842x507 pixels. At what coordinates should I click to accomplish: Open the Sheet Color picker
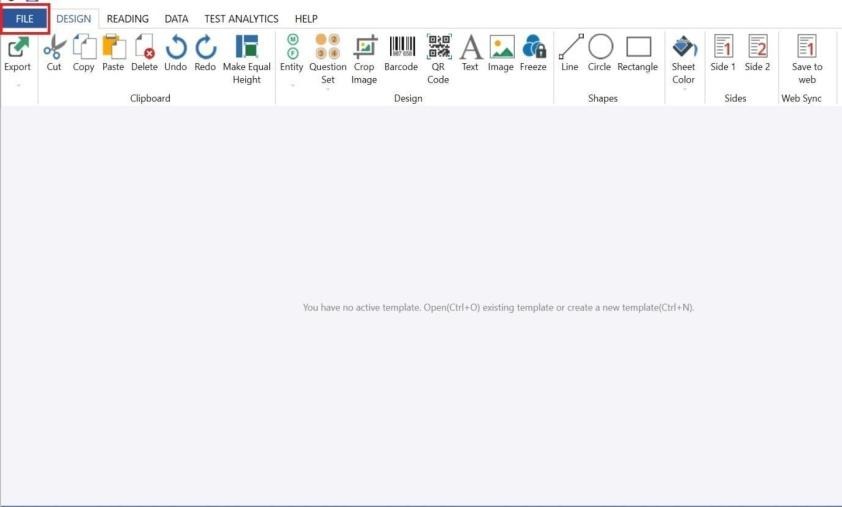(684, 59)
